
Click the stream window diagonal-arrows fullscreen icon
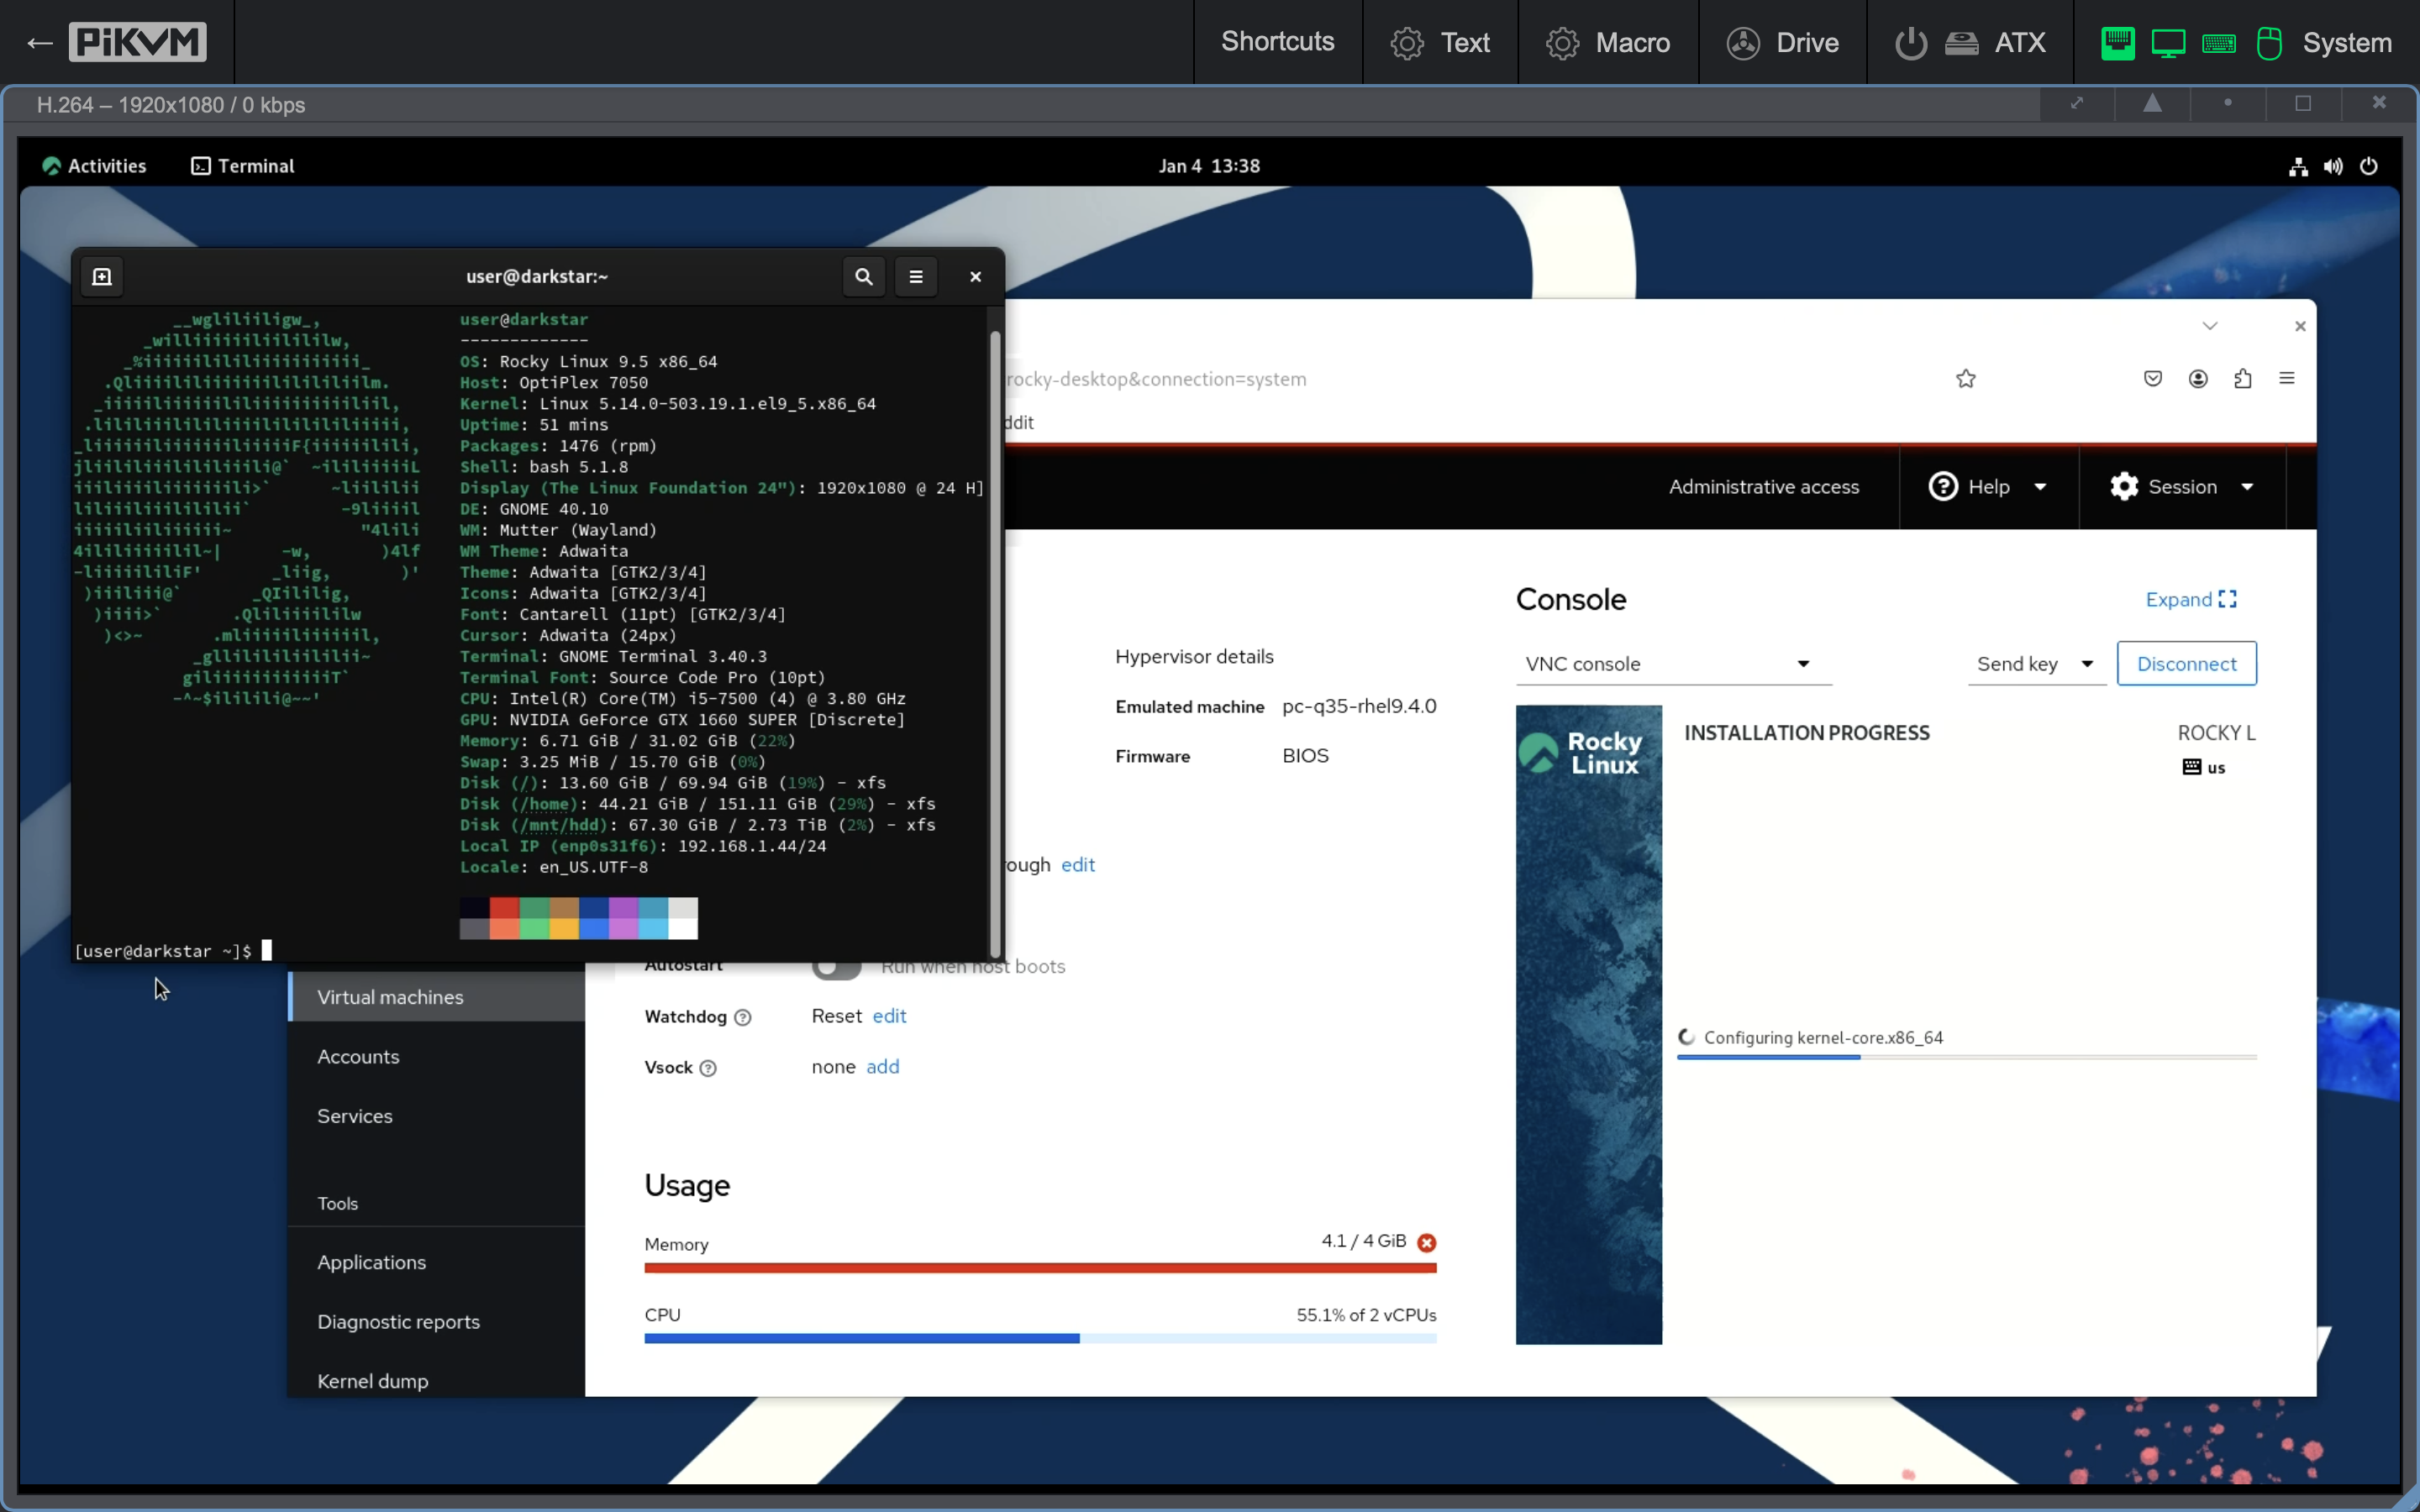(2077, 103)
